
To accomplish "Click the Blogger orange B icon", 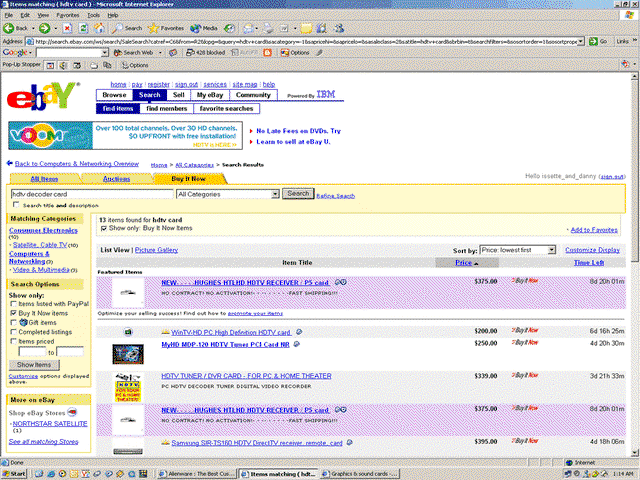I will coord(267,53).
